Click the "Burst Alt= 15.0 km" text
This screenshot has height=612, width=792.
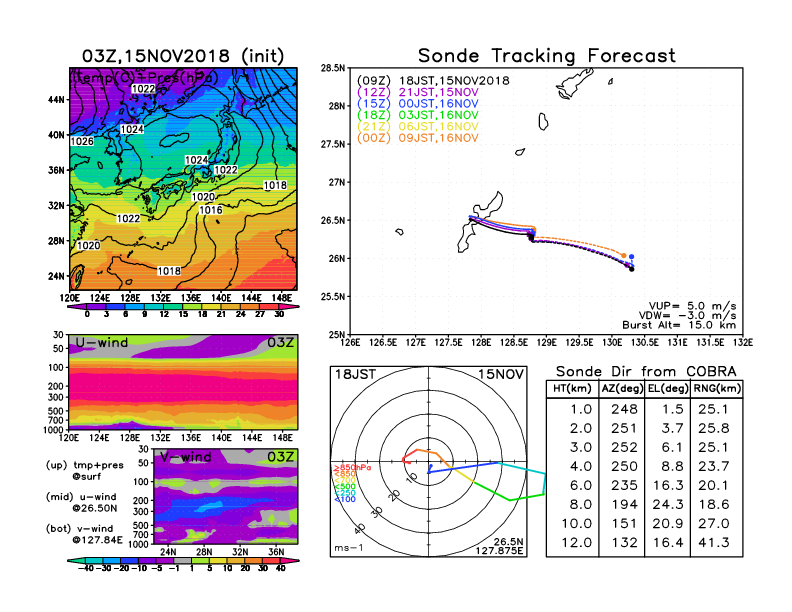click(679, 325)
